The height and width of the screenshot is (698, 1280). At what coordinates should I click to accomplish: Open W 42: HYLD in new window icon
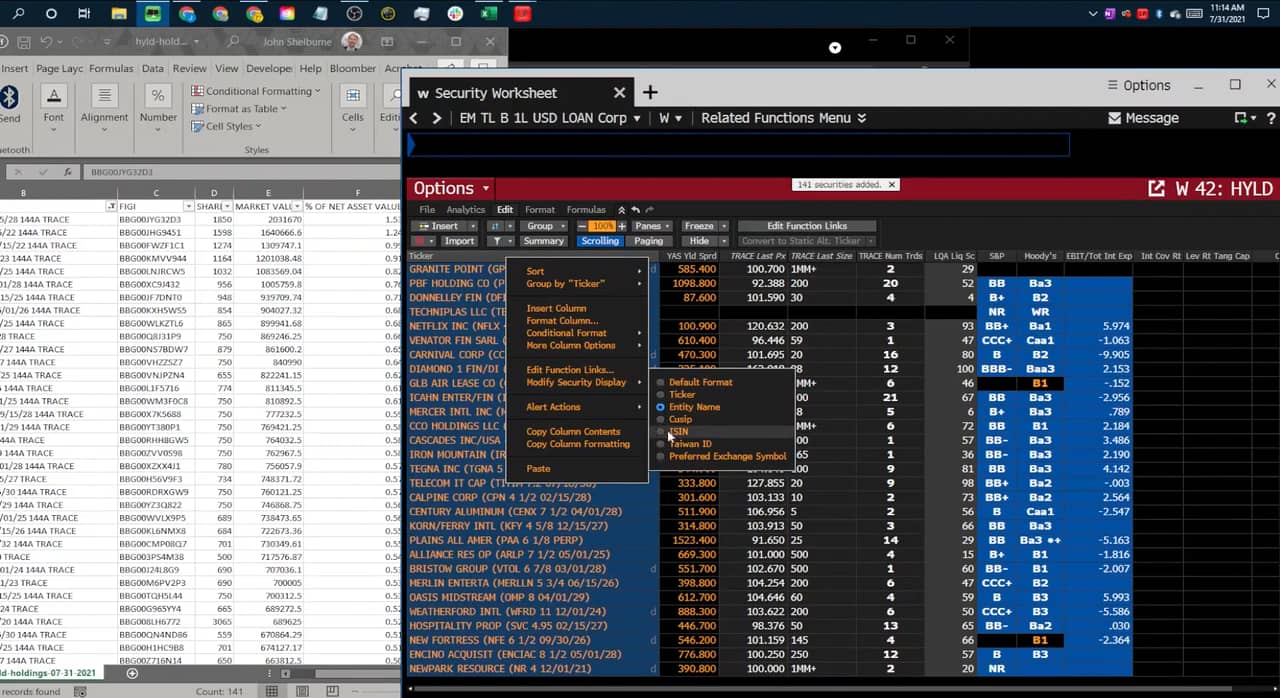pyautogui.click(x=1156, y=188)
